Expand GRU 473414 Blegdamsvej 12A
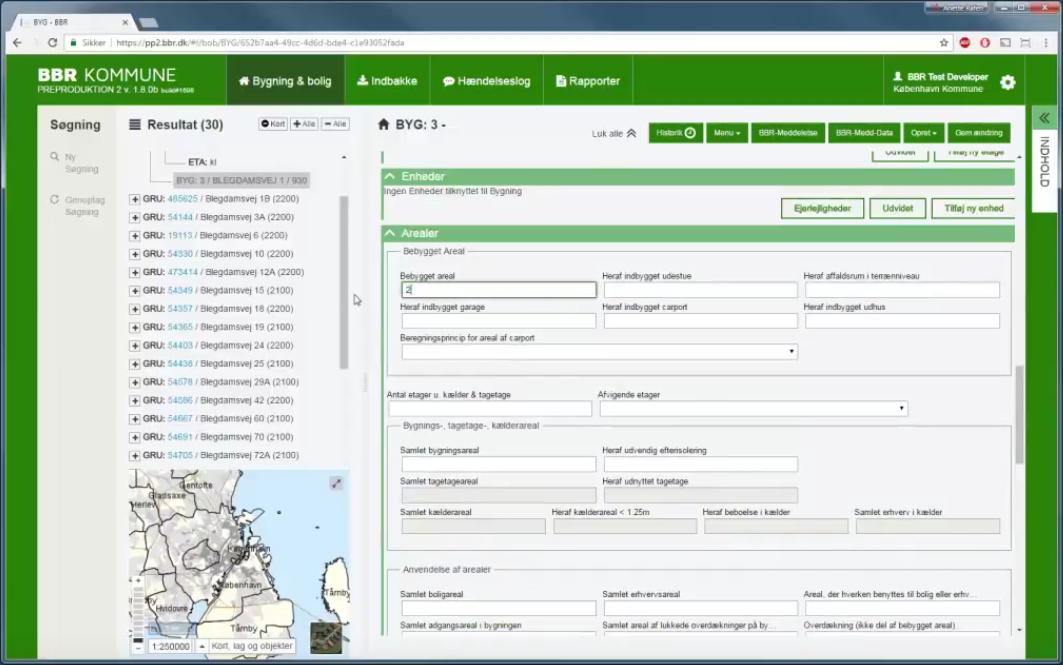The width and height of the screenshot is (1063, 665). click(134, 273)
